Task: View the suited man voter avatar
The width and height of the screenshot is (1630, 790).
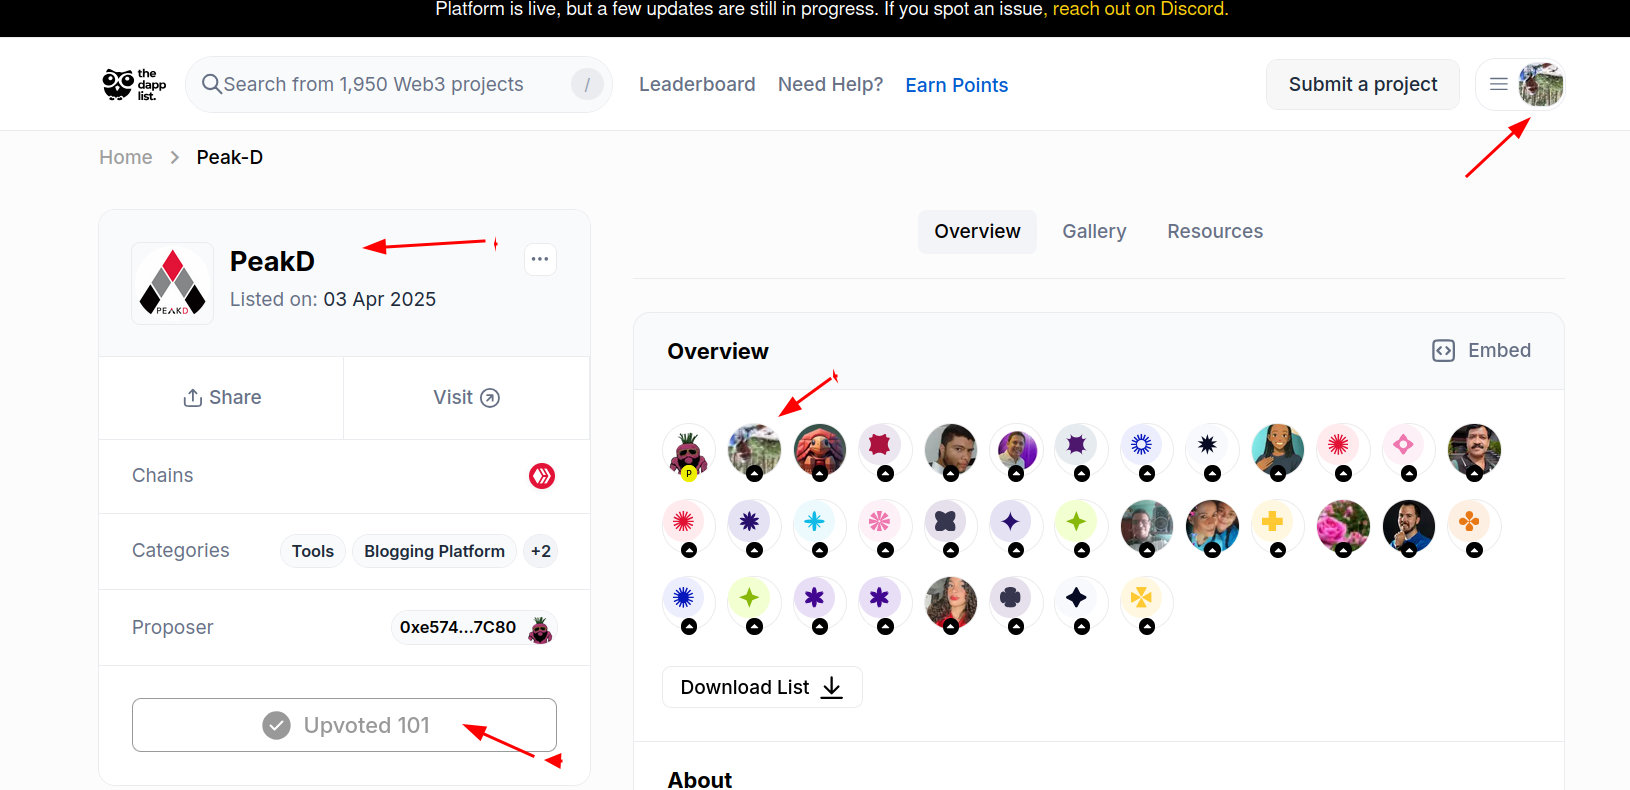Action: (1409, 527)
